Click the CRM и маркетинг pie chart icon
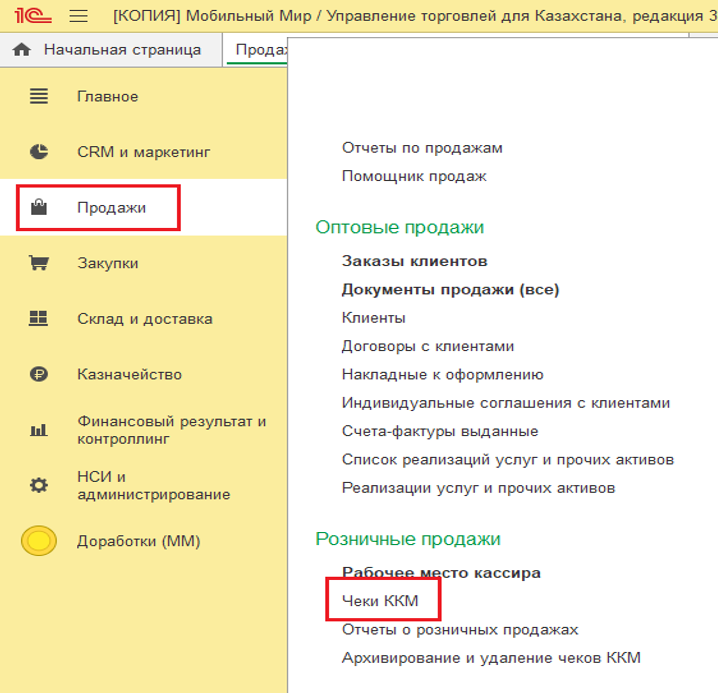Screen dimensions: 718x693 tap(39, 152)
